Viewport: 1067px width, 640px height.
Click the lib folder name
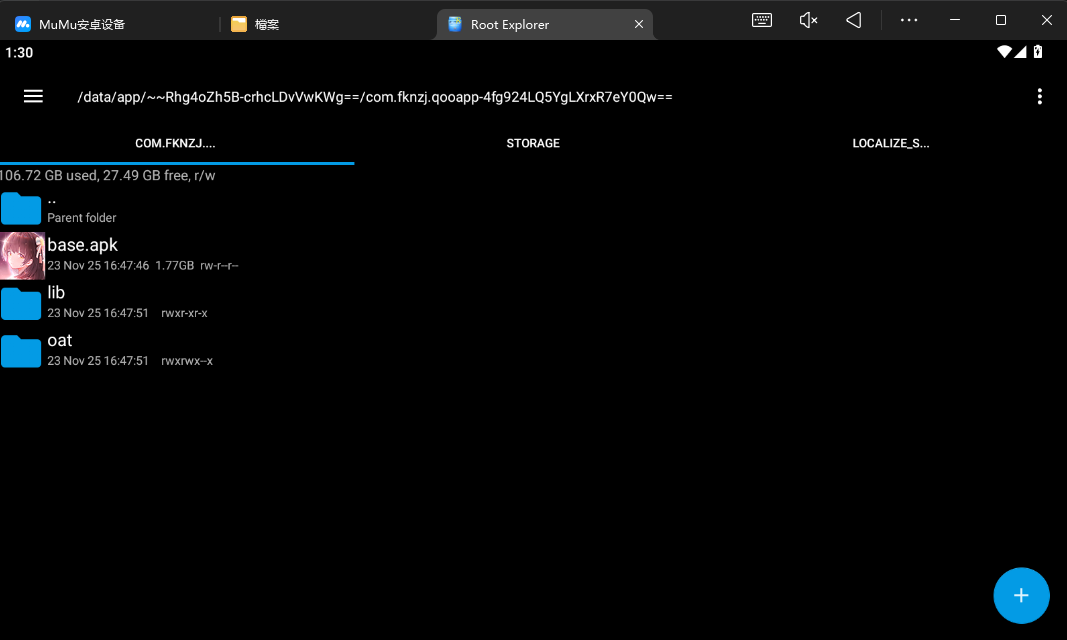pos(56,292)
